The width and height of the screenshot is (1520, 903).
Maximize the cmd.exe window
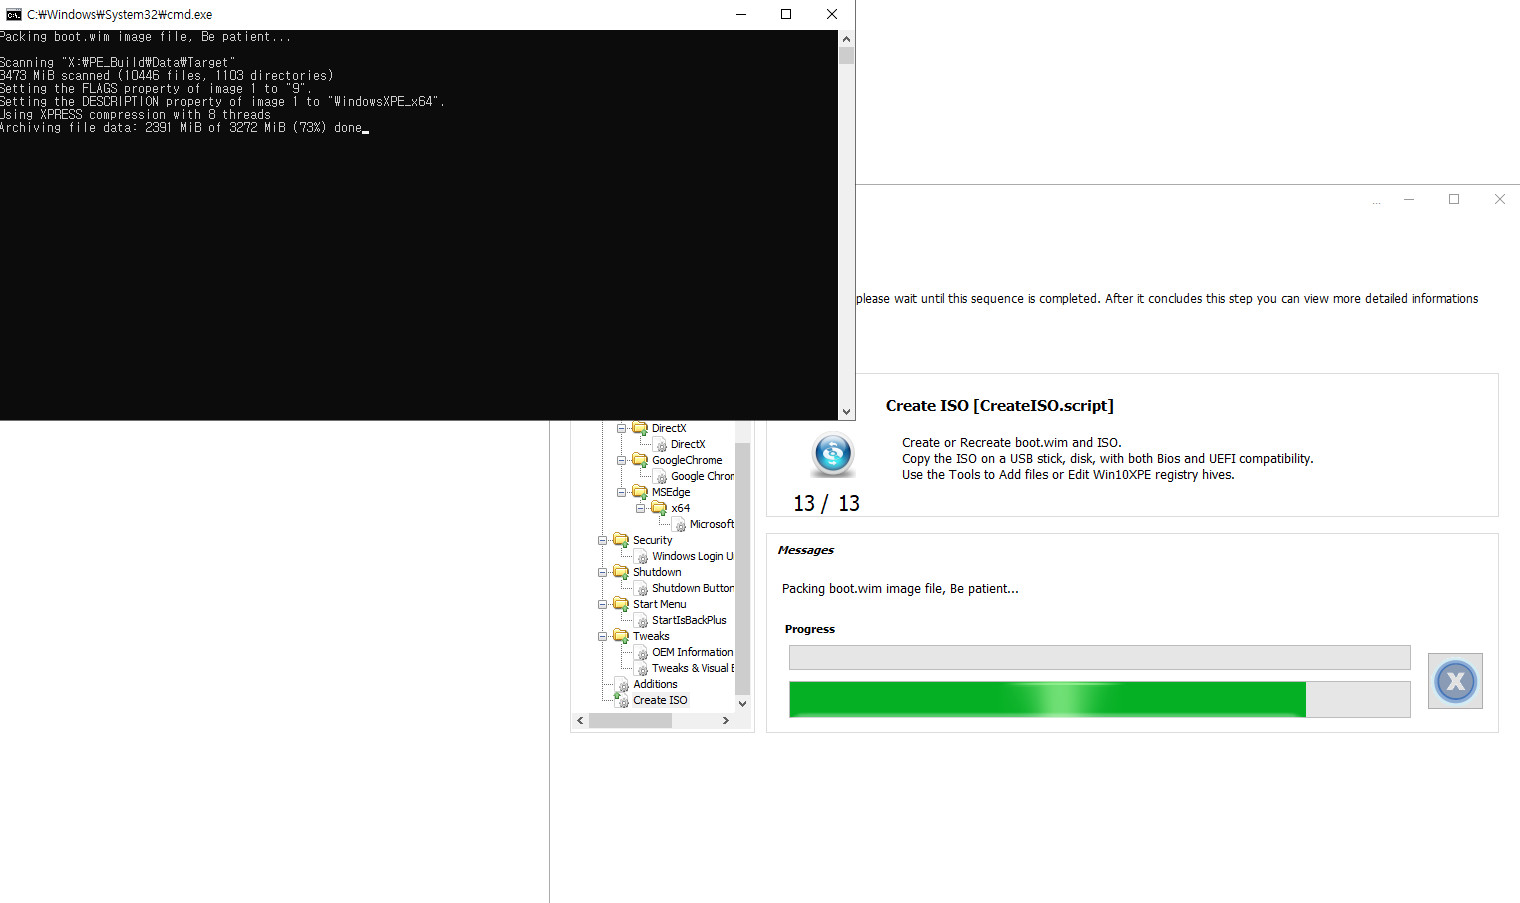click(786, 14)
